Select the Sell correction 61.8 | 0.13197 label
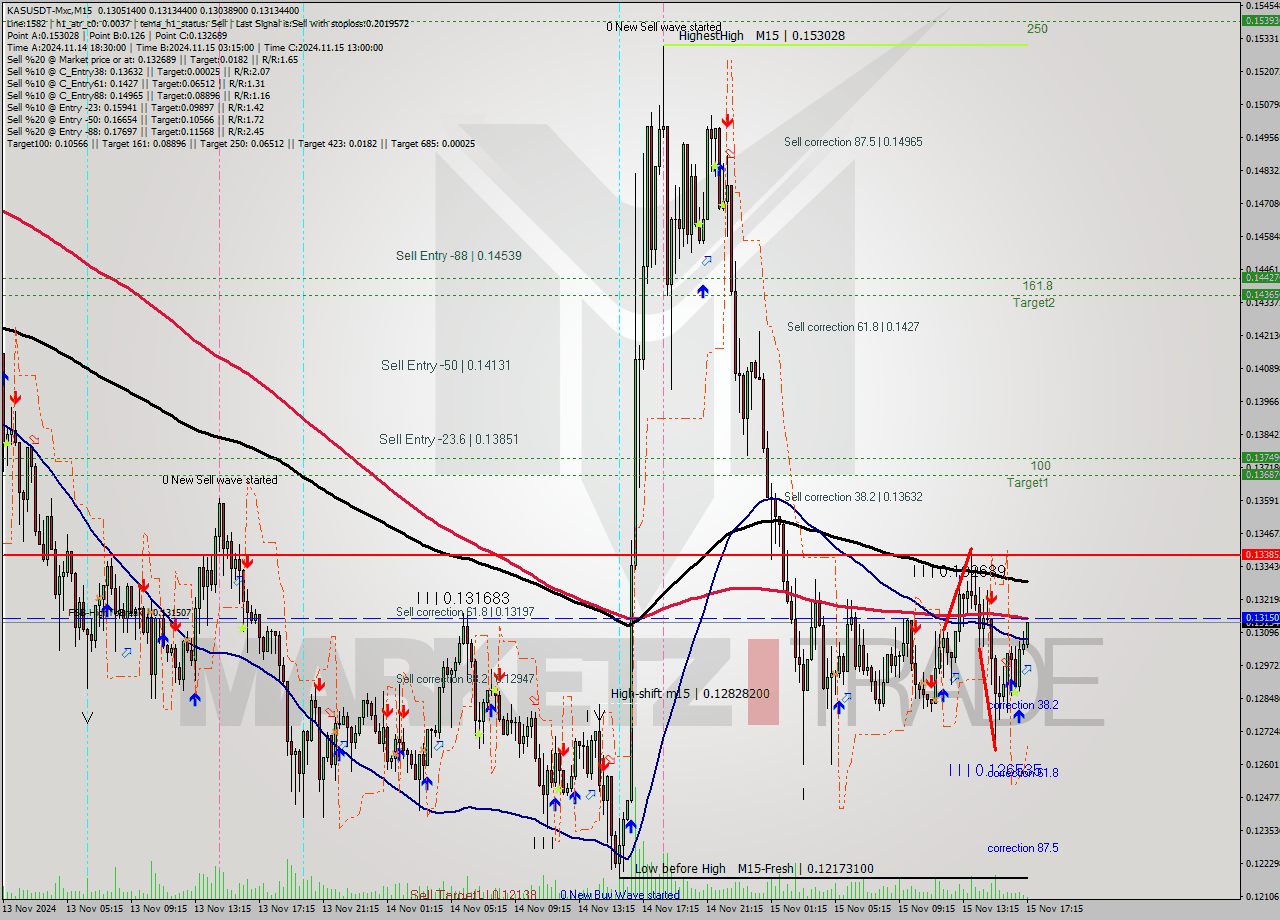This screenshot has width=1280, height=920. [x=465, y=612]
